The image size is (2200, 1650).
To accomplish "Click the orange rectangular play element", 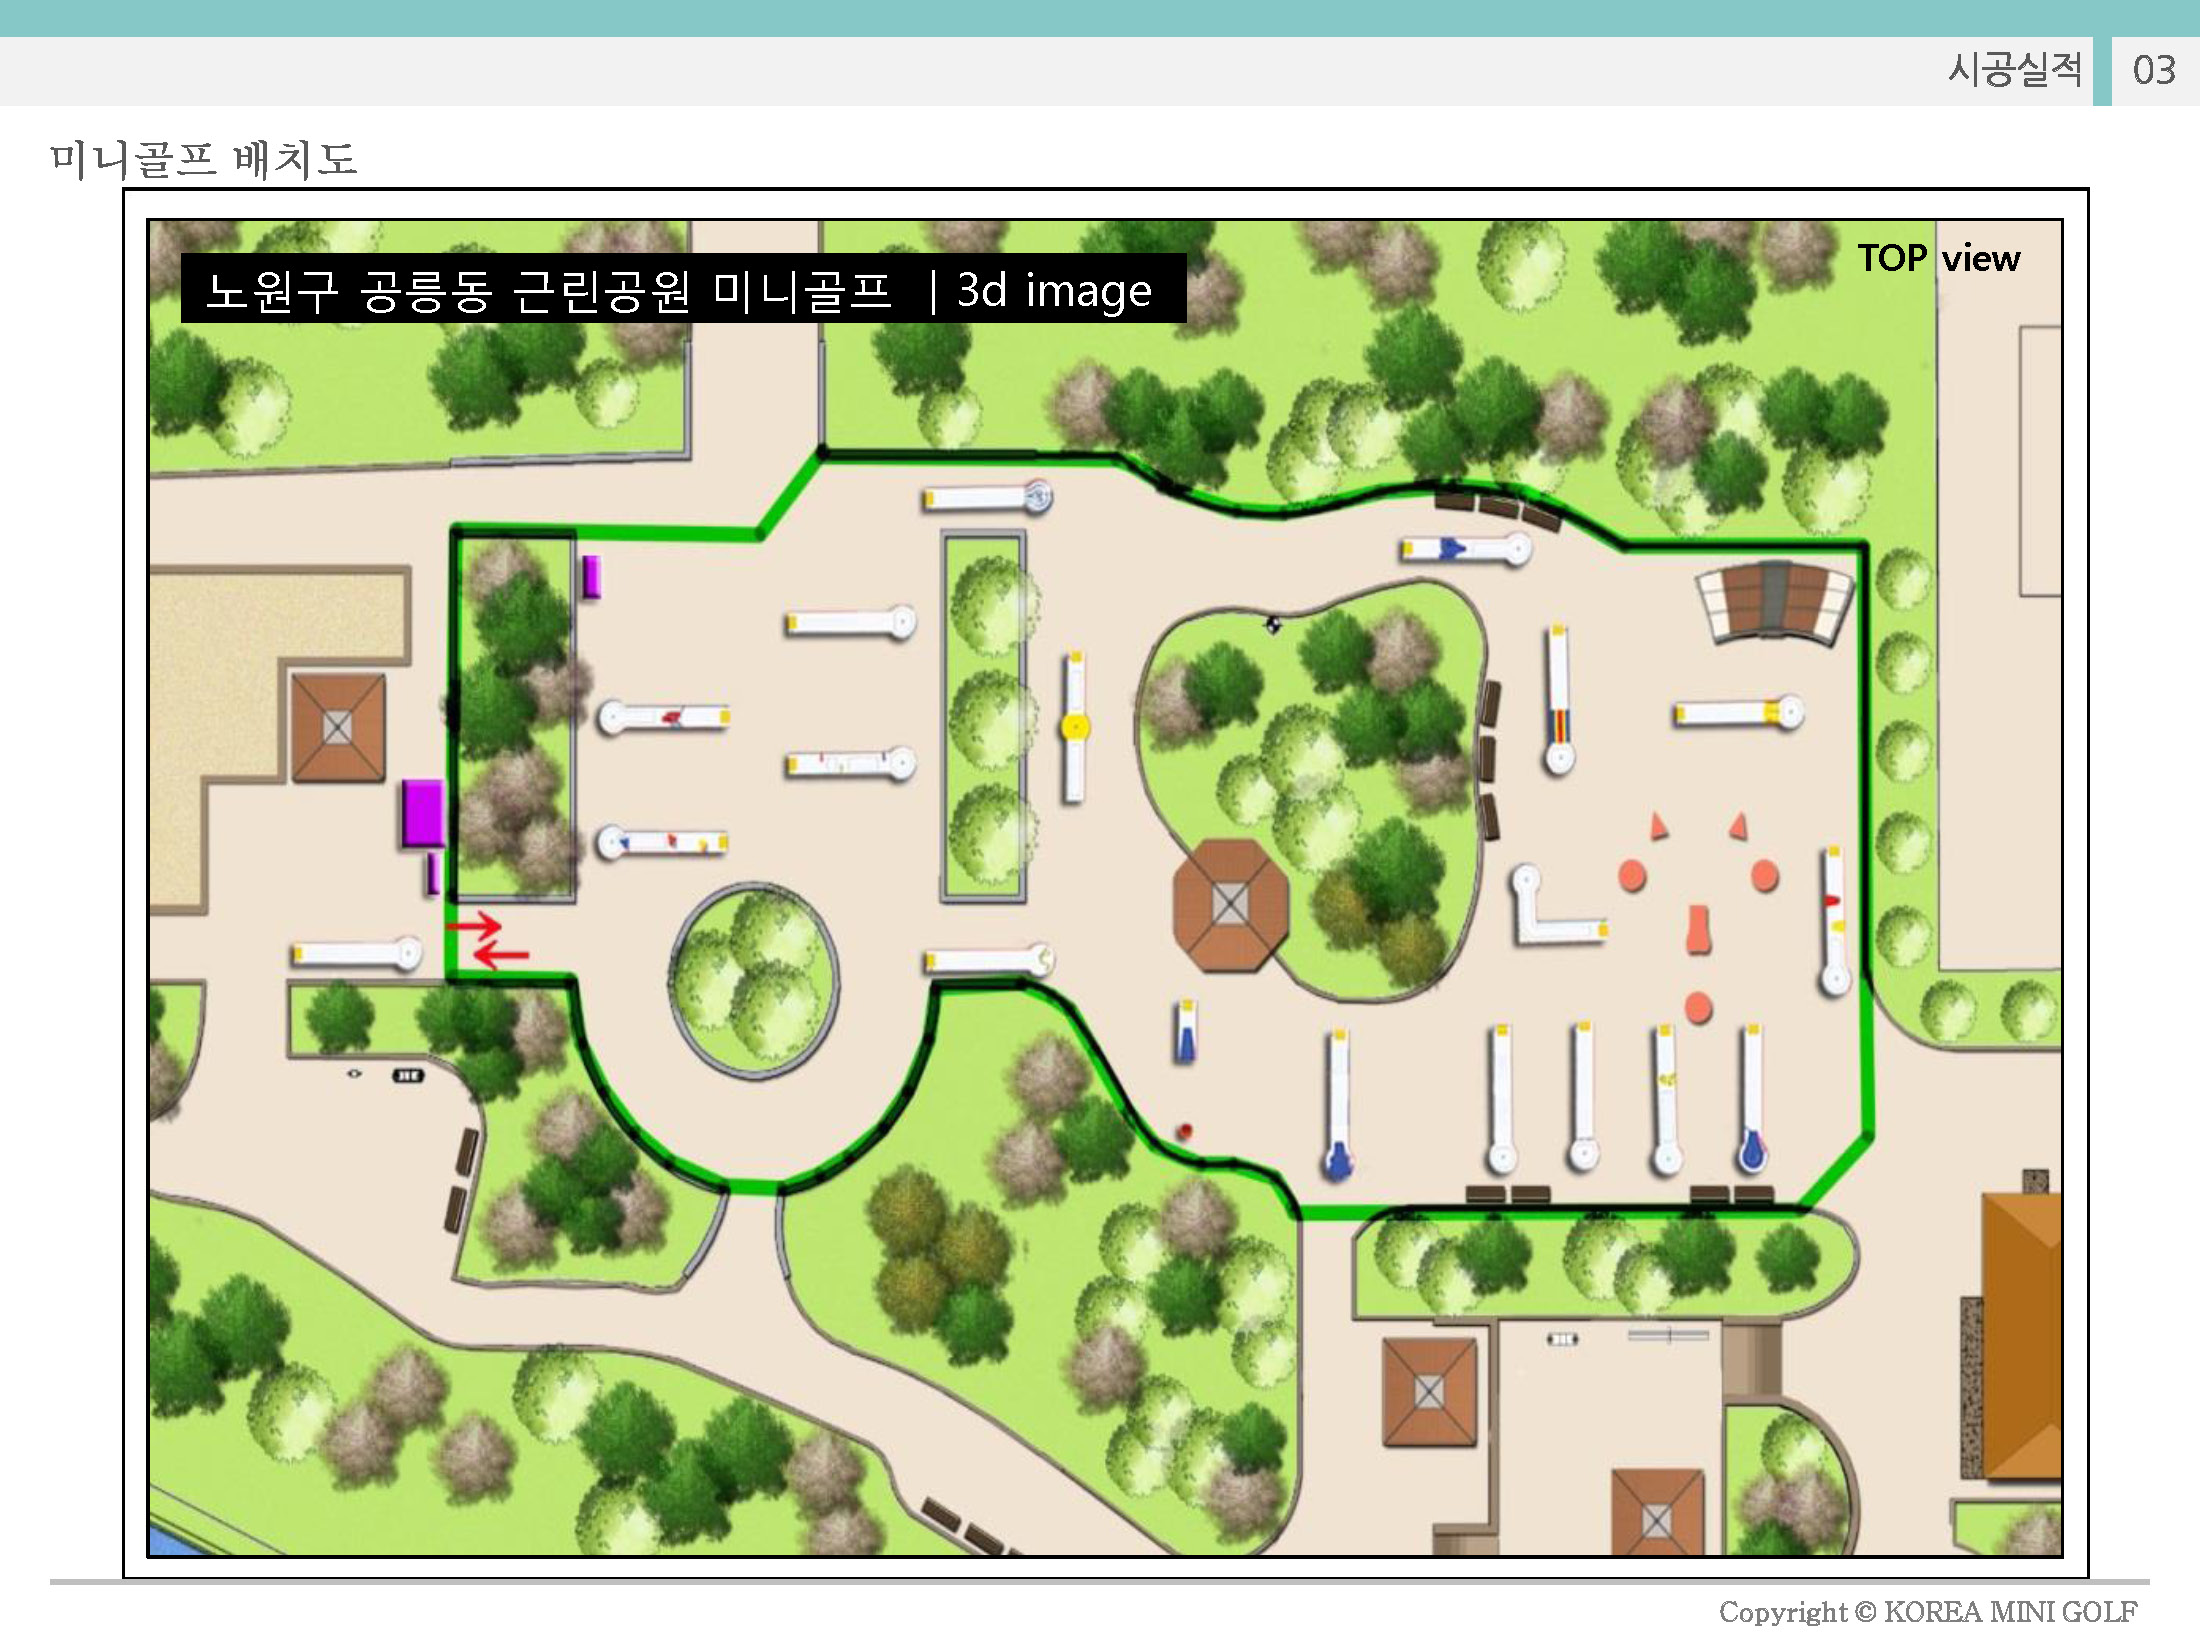I will pyautogui.click(x=1698, y=930).
